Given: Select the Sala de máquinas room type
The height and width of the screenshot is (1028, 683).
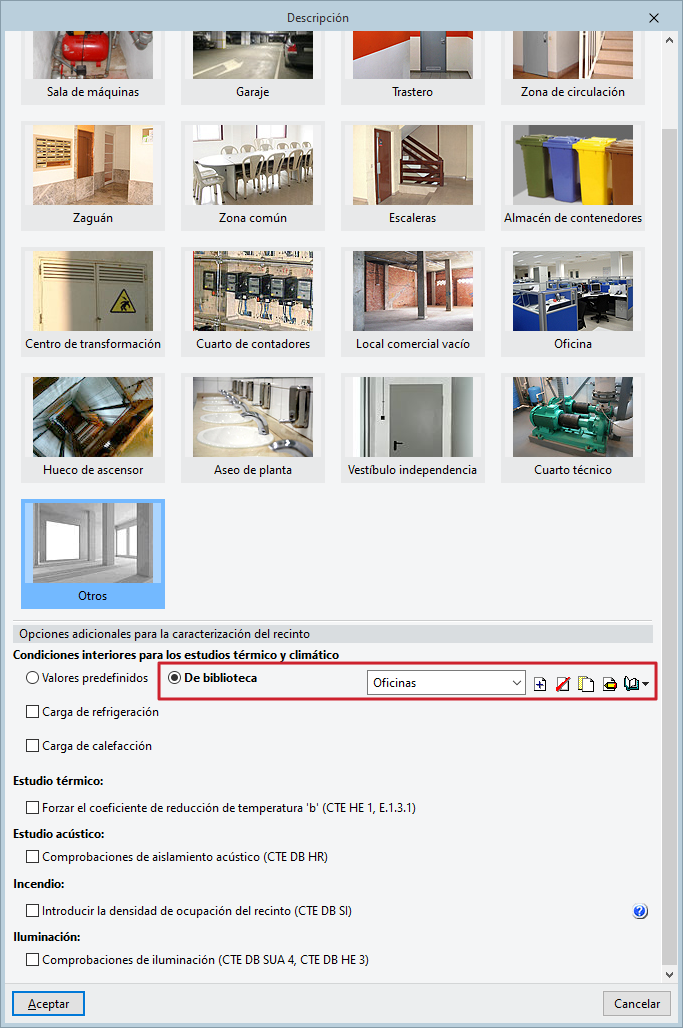Looking at the screenshot, I should coord(93,67).
